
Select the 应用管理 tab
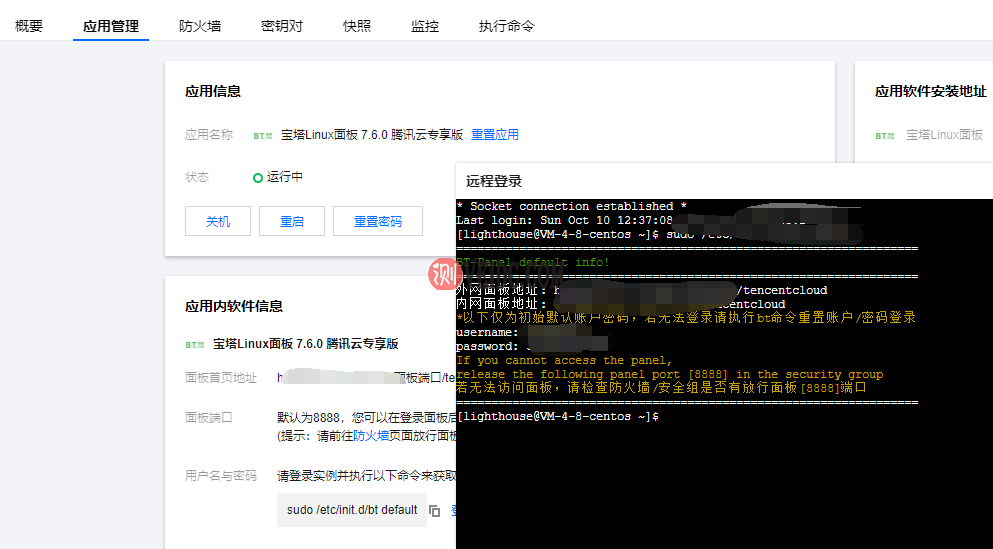(111, 26)
